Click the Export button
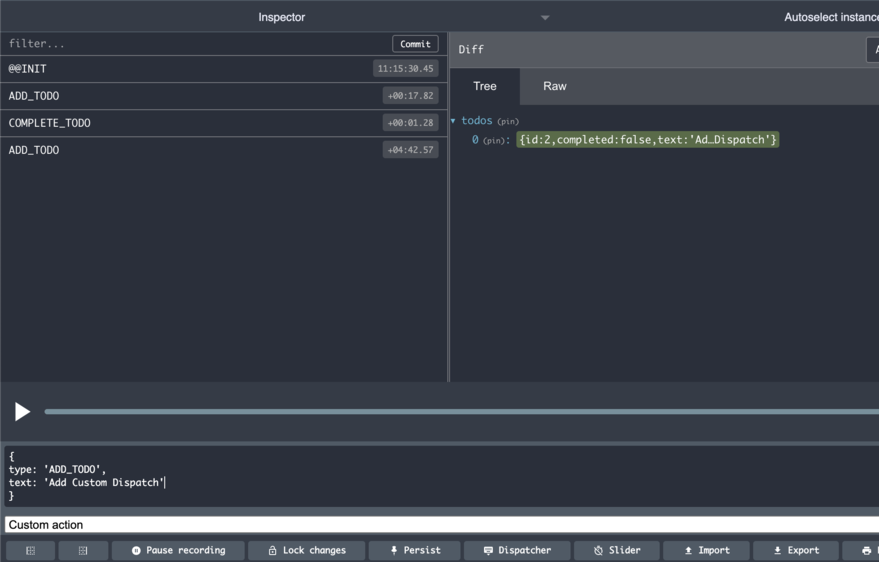The width and height of the screenshot is (879, 562). [x=796, y=551]
